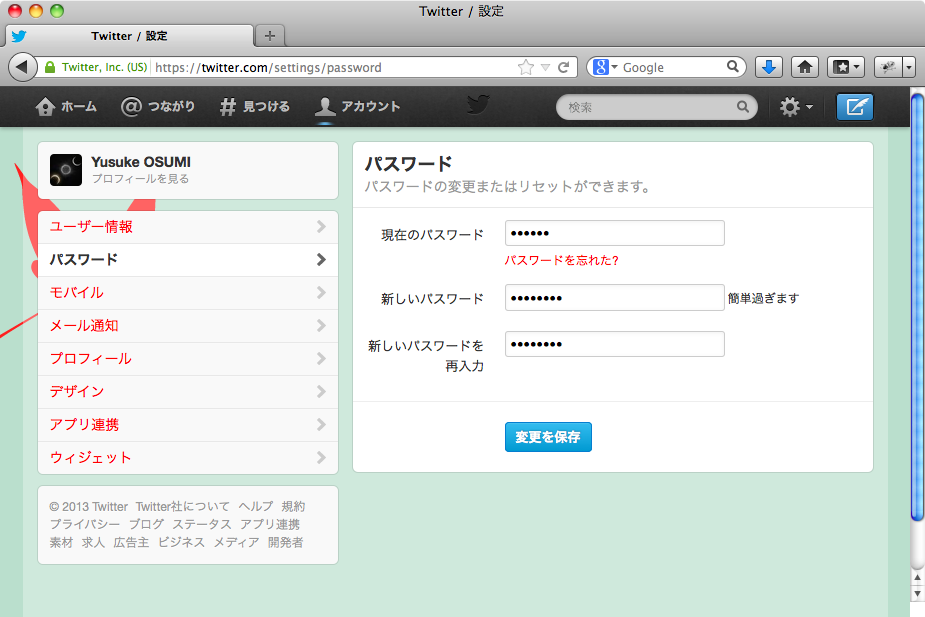925x617 pixels.
Task: Open URL history dropdown triangle in address bar
Action: pos(546,67)
